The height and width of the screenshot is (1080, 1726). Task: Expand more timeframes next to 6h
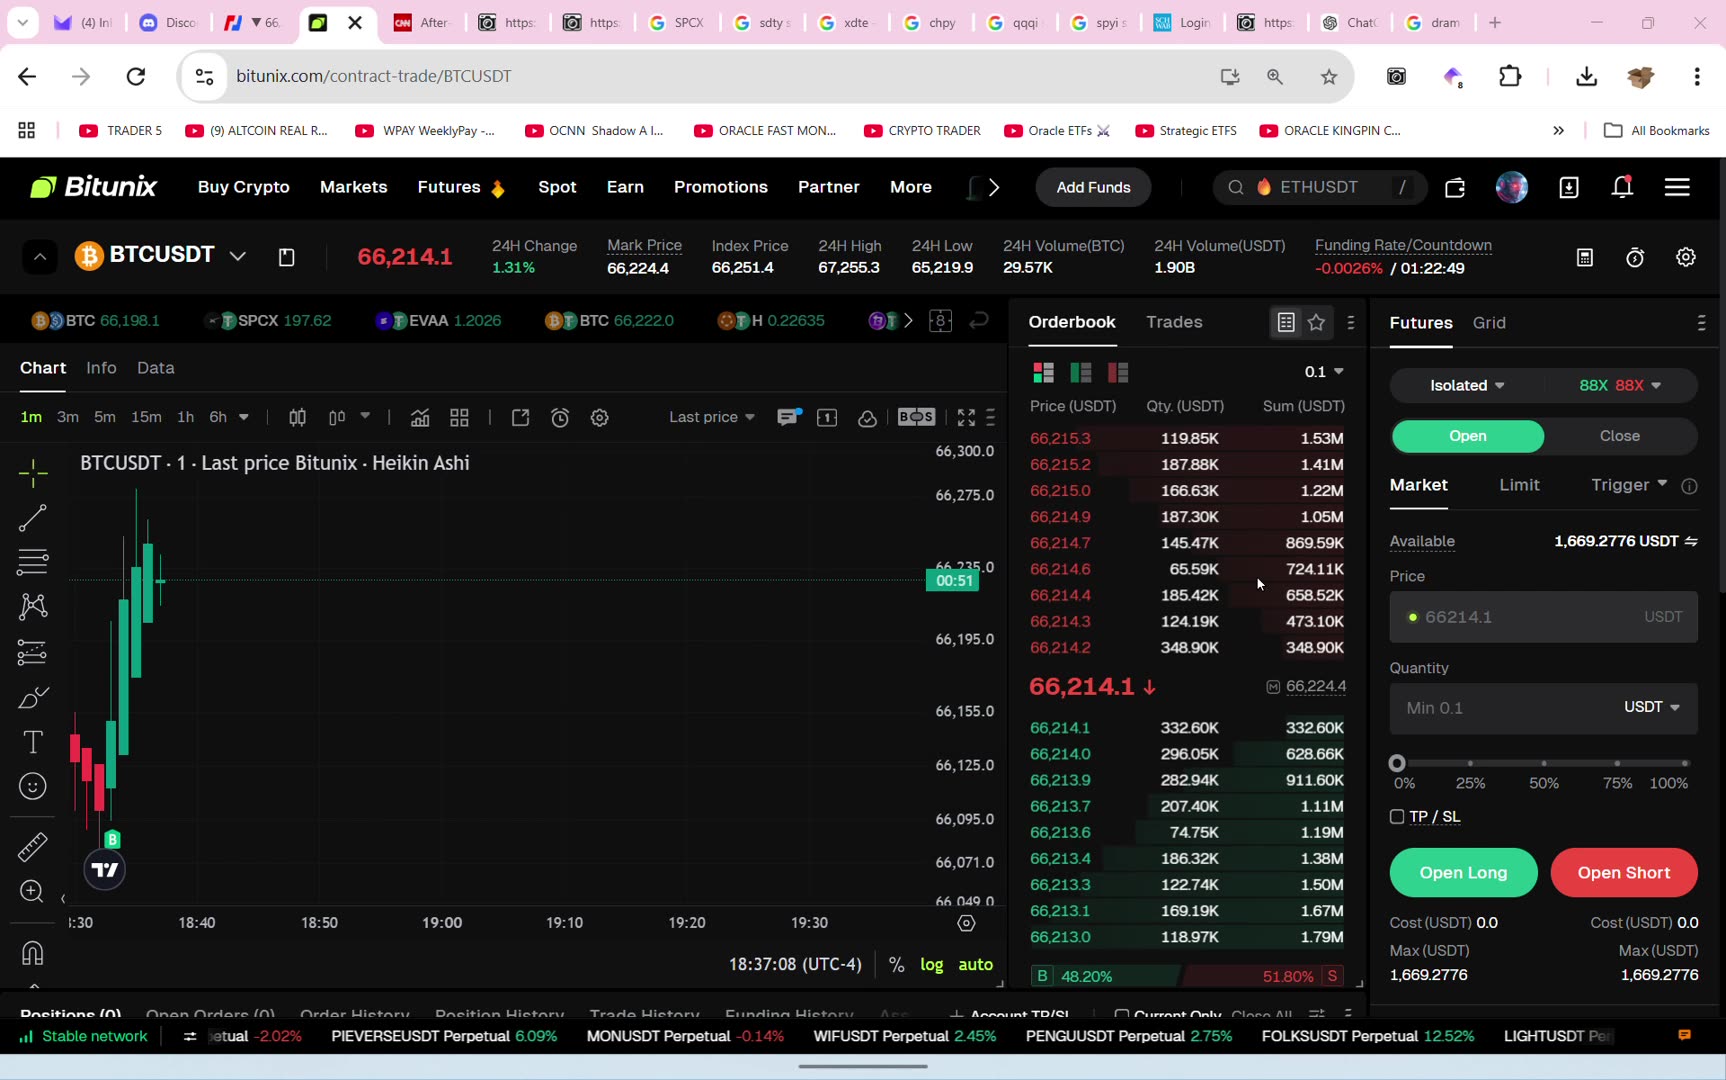point(243,417)
